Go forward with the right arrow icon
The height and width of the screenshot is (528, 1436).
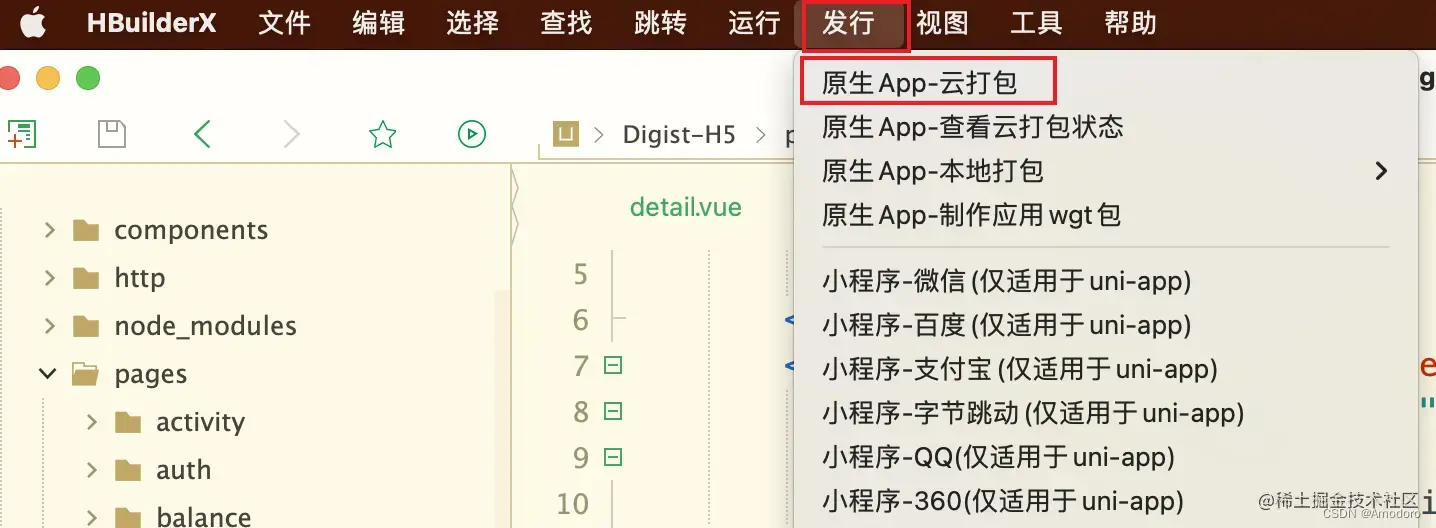pyautogui.click(x=291, y=134)
